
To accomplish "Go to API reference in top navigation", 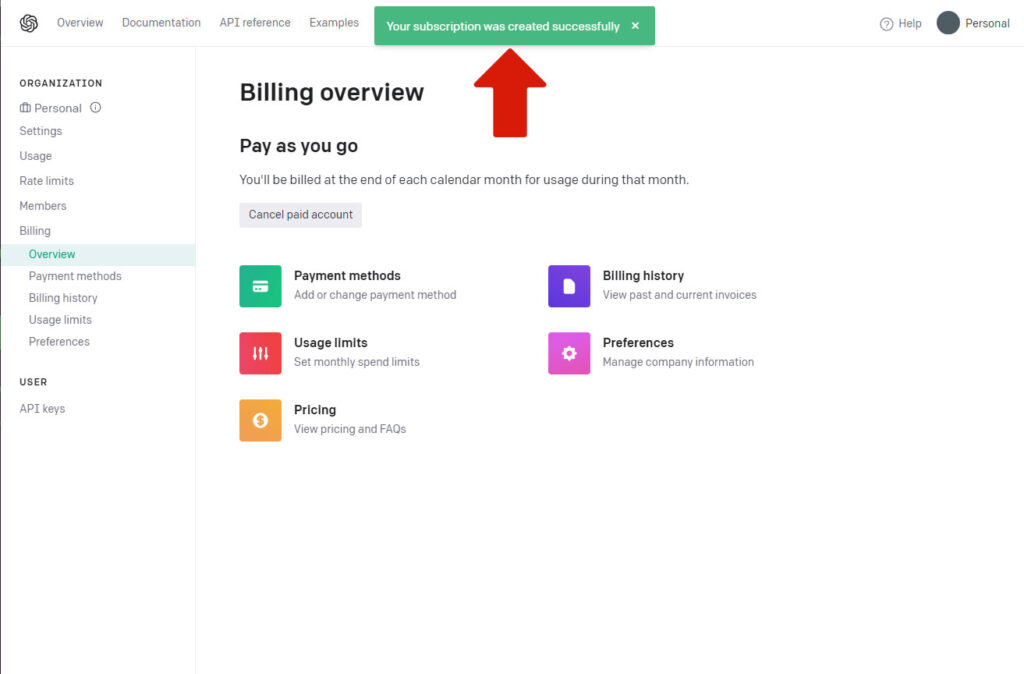I will pos(255,23).
